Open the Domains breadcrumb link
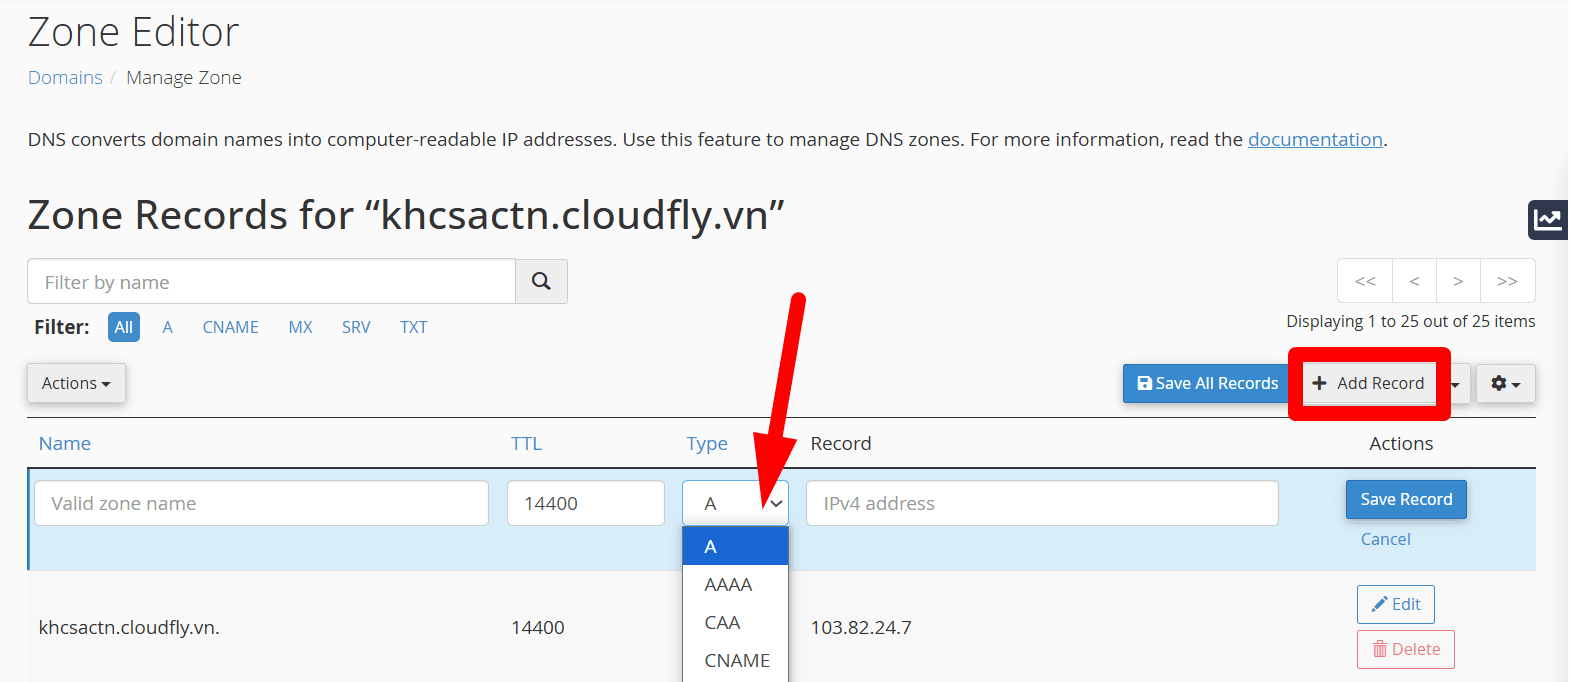Image resolution: width=1570 pixels, height=682 pixels. pos(65,77)
